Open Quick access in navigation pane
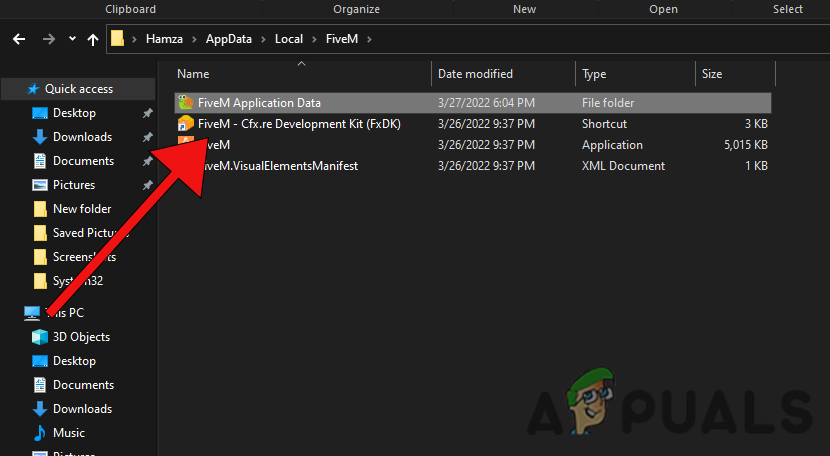This screenshot has height=456, width=830. (78, 89)
